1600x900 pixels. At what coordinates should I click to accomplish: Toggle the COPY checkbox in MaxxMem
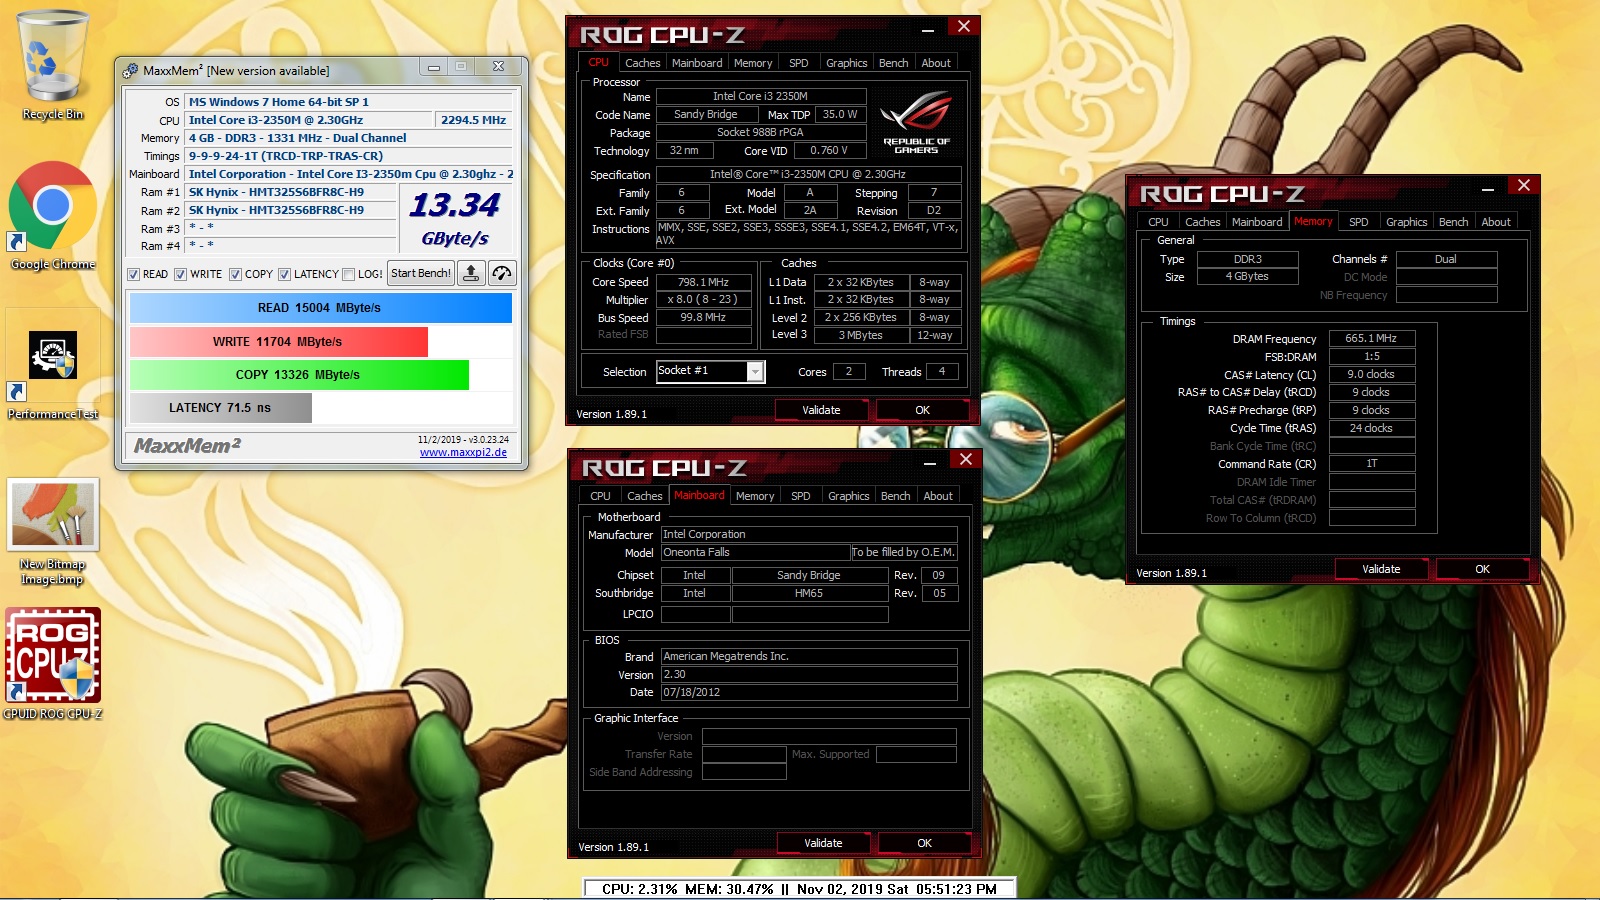[x=235, y=274]
